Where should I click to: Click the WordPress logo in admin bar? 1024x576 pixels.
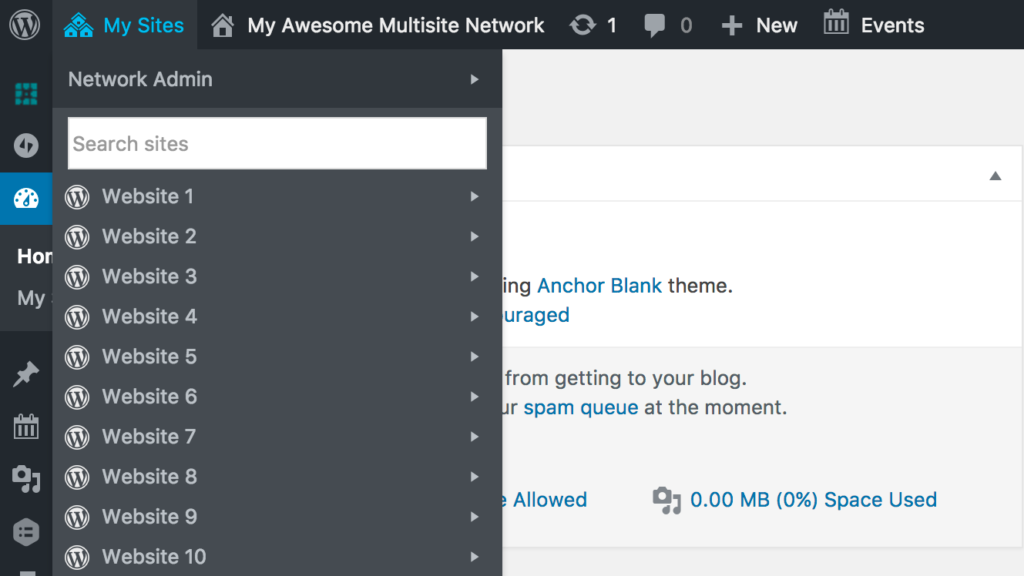(25, 25)
